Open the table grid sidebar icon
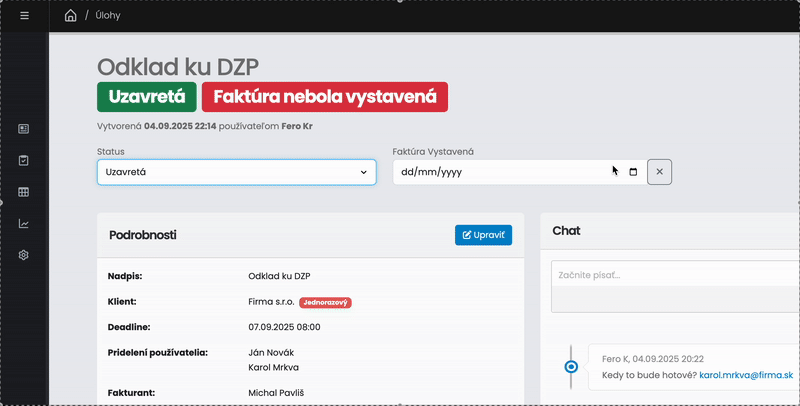The width and height of the screenshot is (800, 406). pyautogui.click(x=24, y=192)
